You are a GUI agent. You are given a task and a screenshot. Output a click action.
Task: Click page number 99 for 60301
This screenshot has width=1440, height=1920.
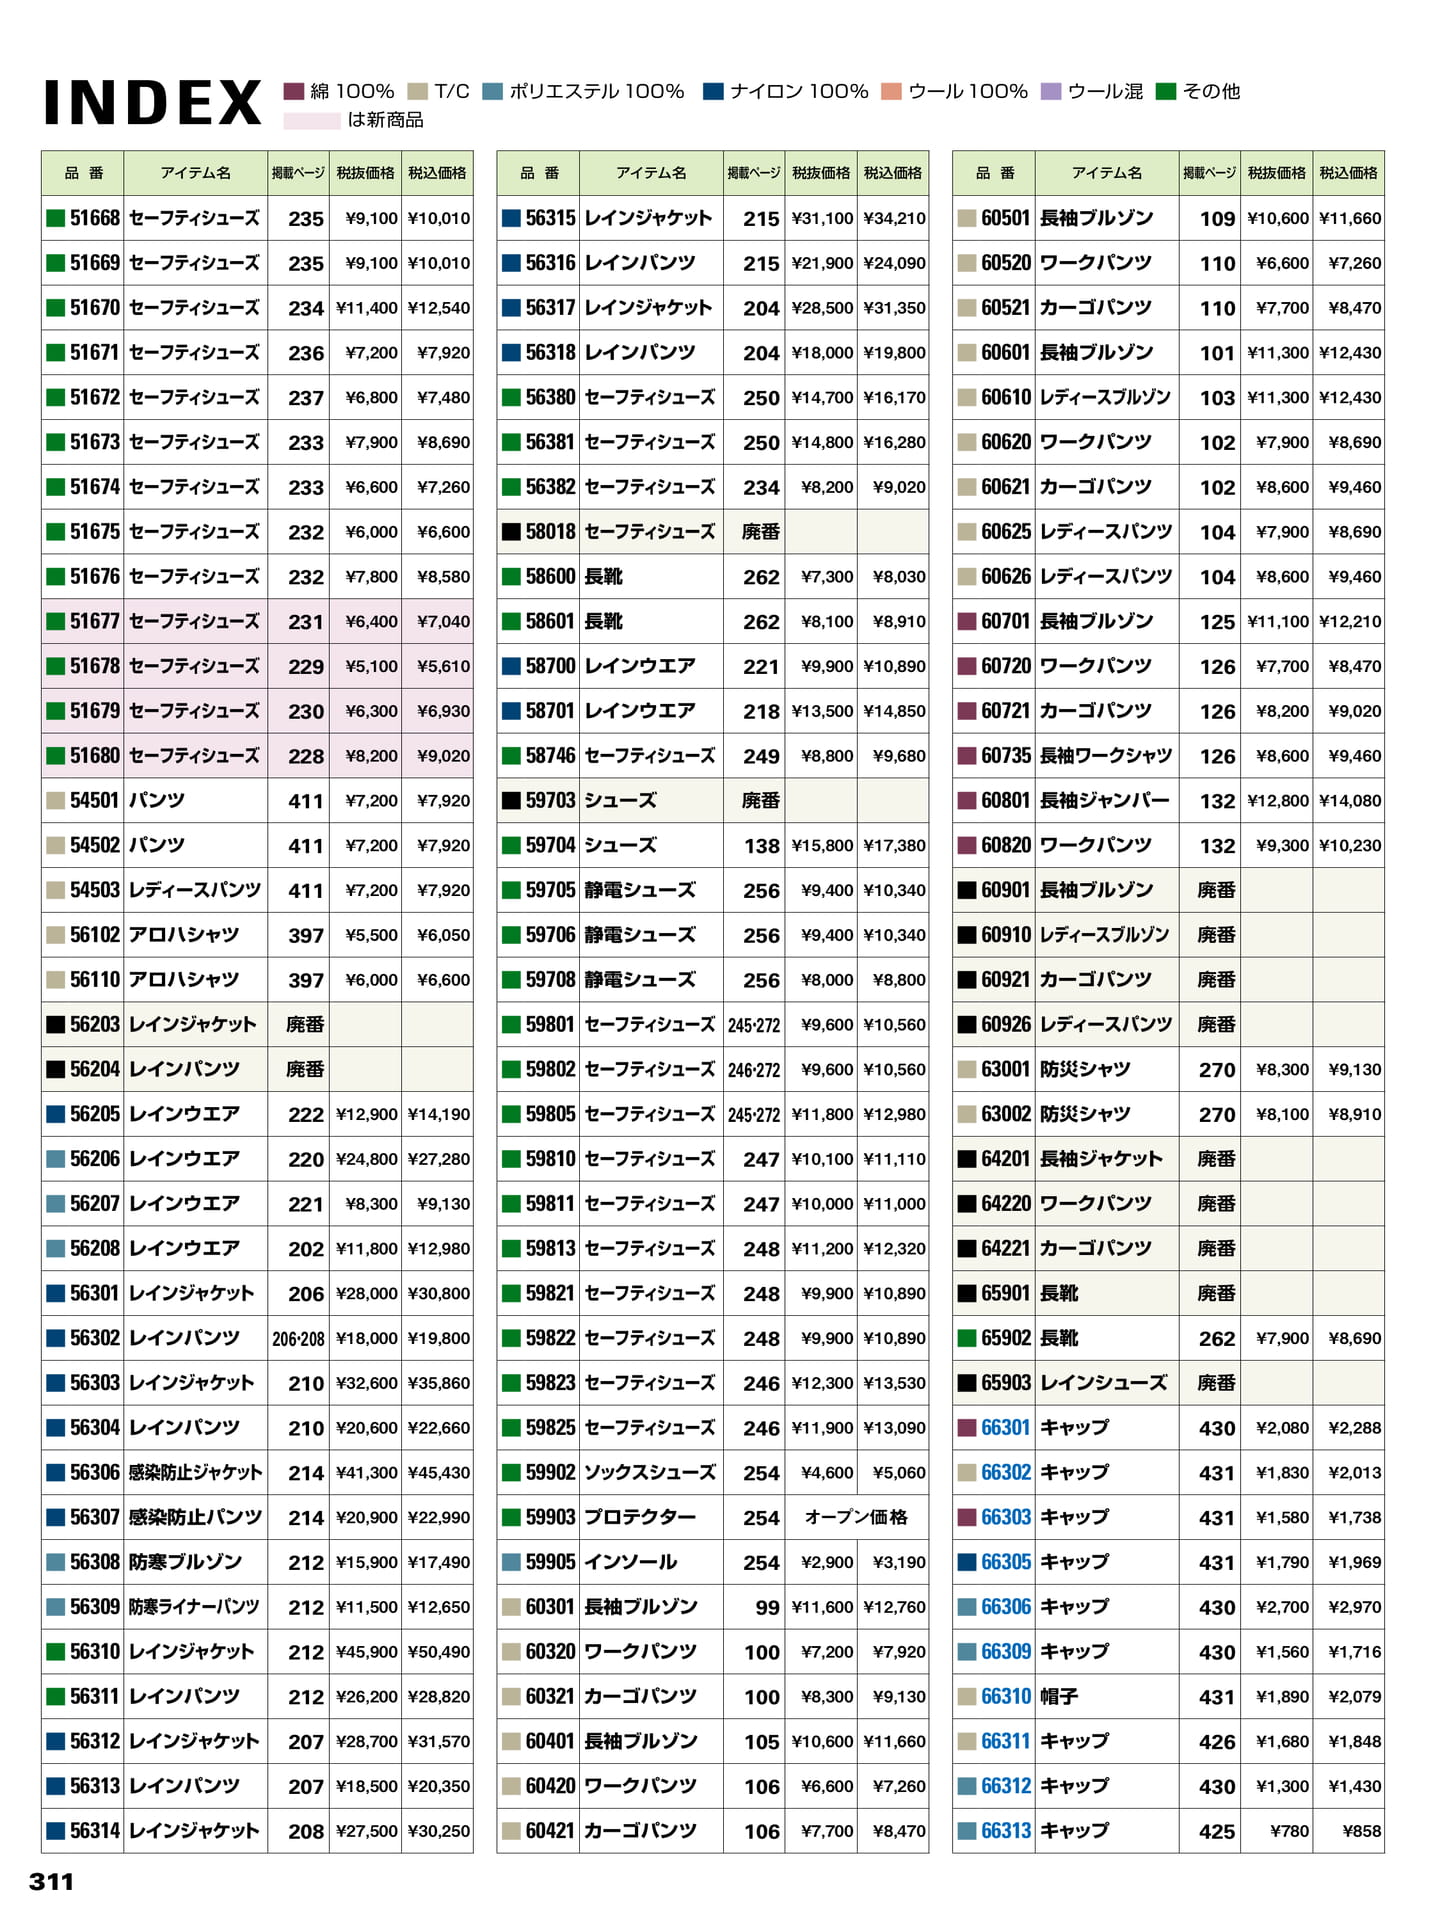coord(768,1608)
